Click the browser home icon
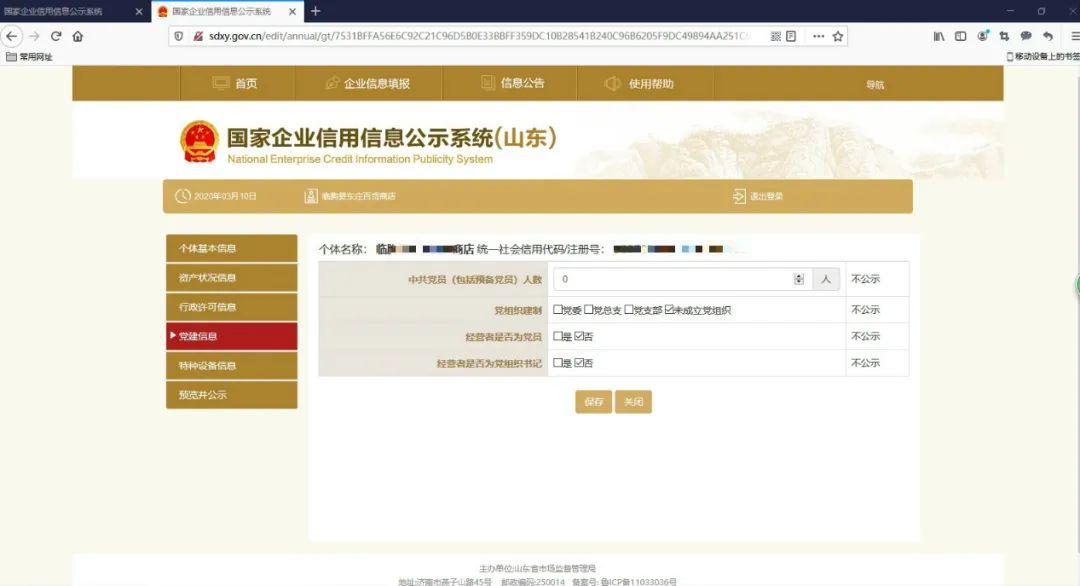Viewport: 1080px width, 586px height. [x=77, y=36]
